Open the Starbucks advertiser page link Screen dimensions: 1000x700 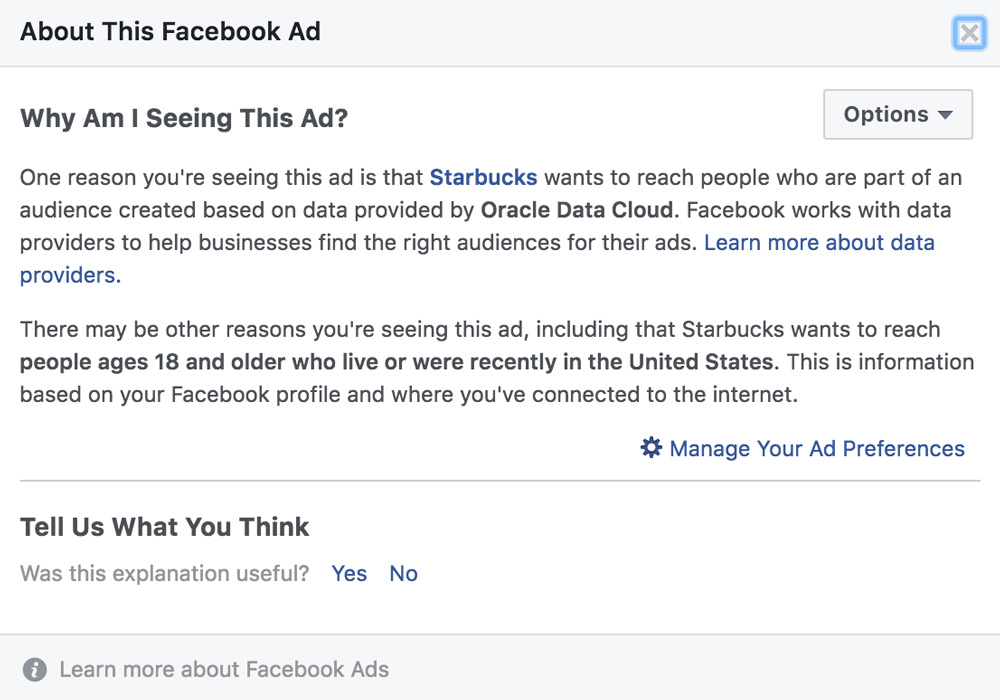pos(483,178)
